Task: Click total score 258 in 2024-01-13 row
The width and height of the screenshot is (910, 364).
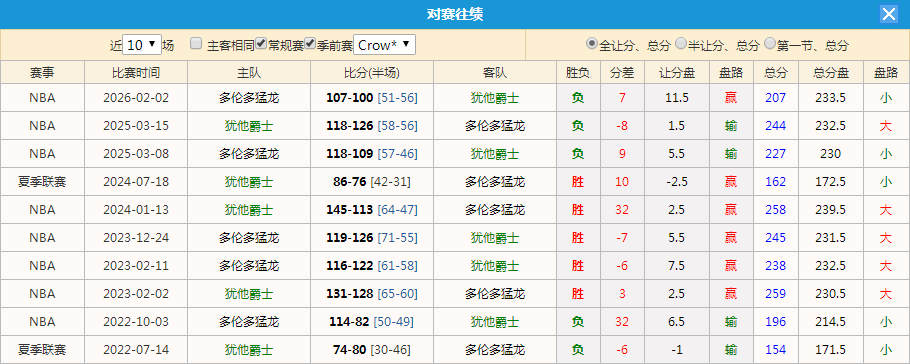Action: (775, 210)
